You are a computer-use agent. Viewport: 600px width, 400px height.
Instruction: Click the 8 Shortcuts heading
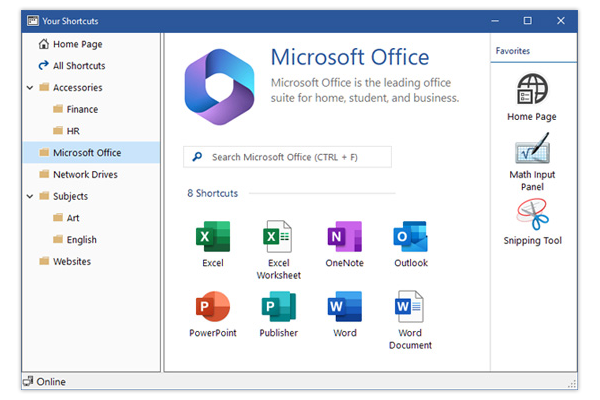[x=213, y=193]
